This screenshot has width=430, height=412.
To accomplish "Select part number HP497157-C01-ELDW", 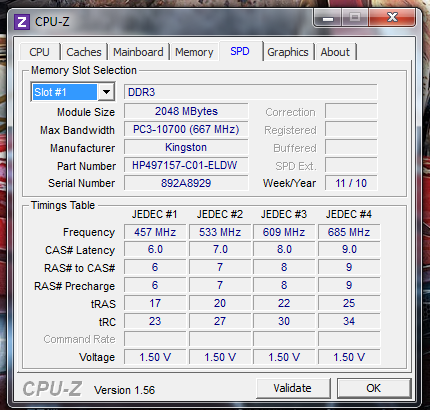I will [186, 165].
